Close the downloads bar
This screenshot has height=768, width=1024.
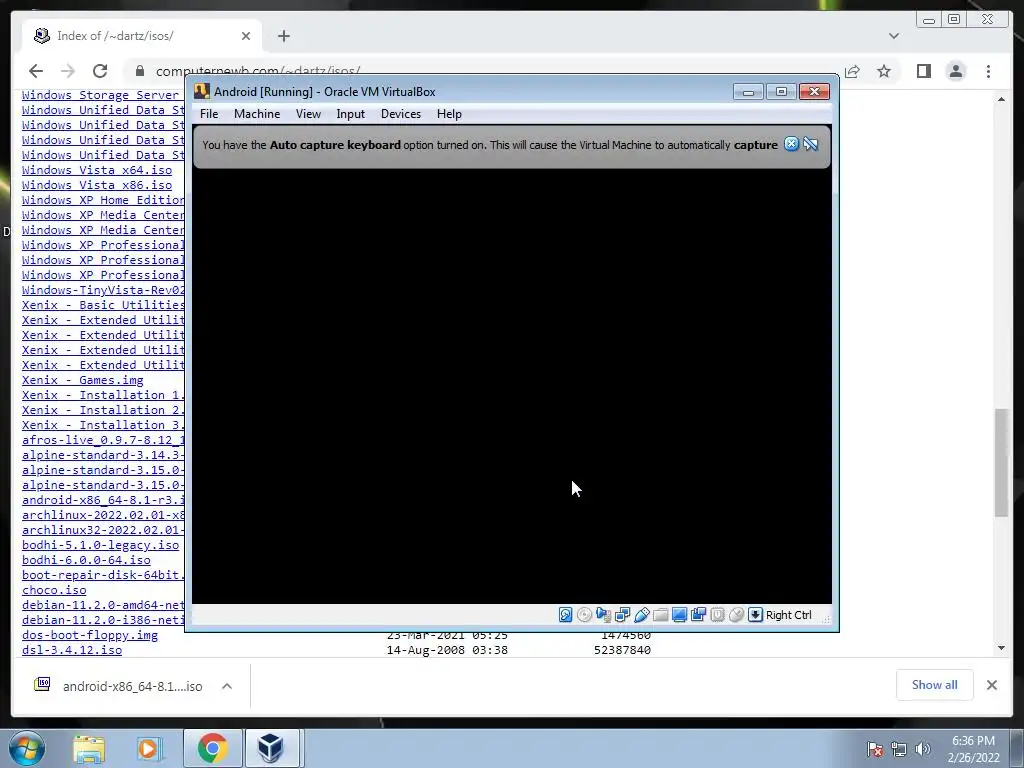[991, 685]
